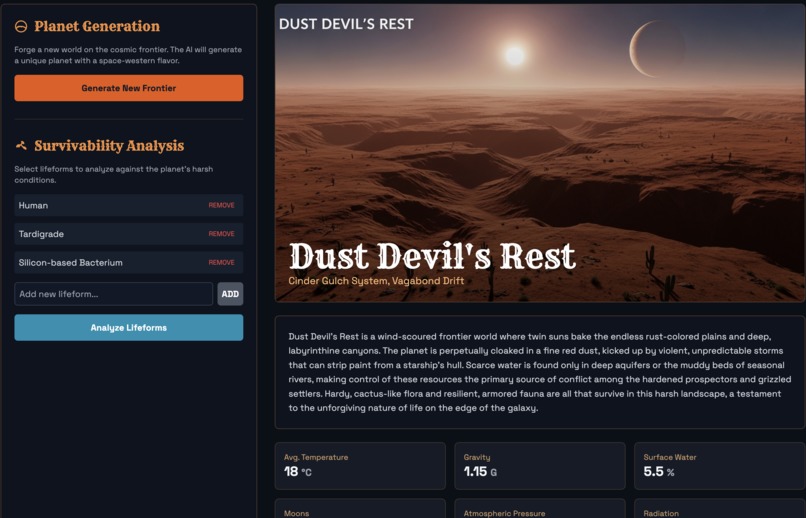
Task: Click the planet icon beside Planet Generation
Action: 21,26
